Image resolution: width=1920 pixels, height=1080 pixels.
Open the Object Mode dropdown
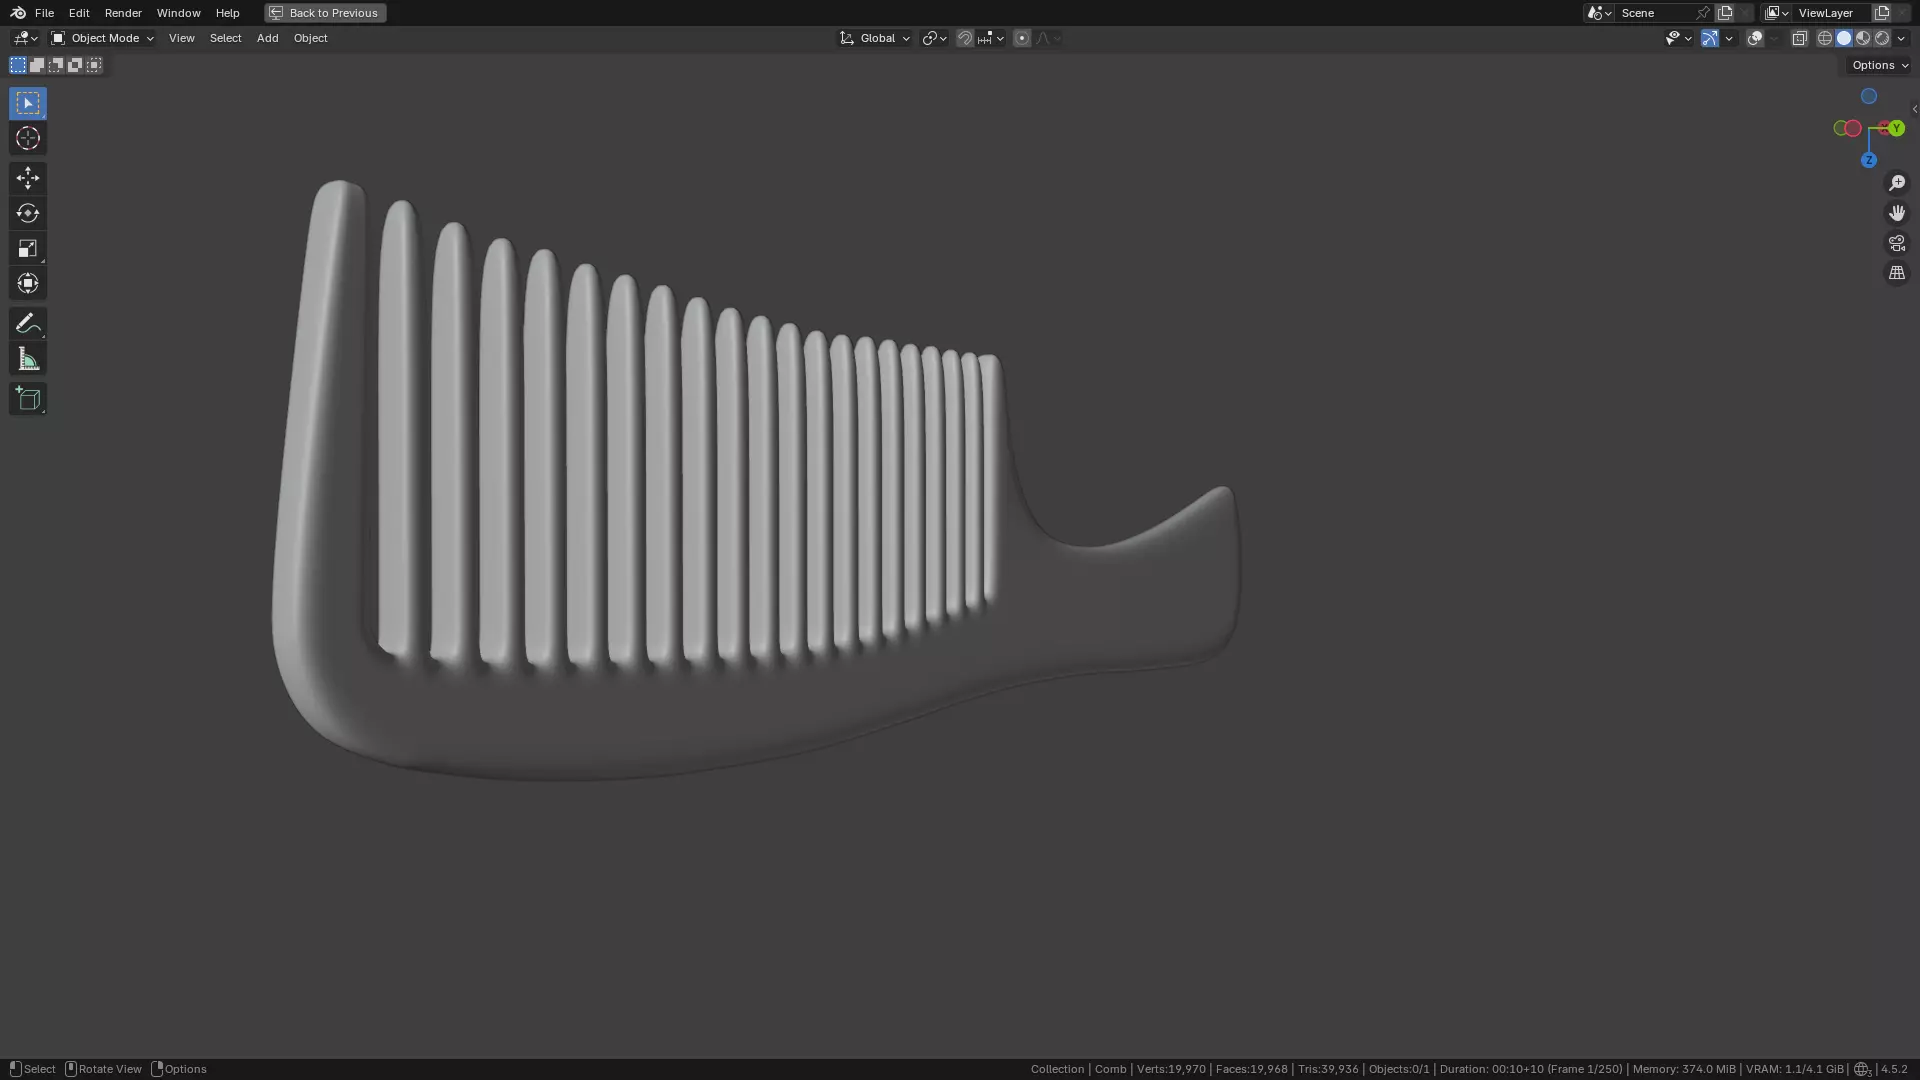[103, 38]
